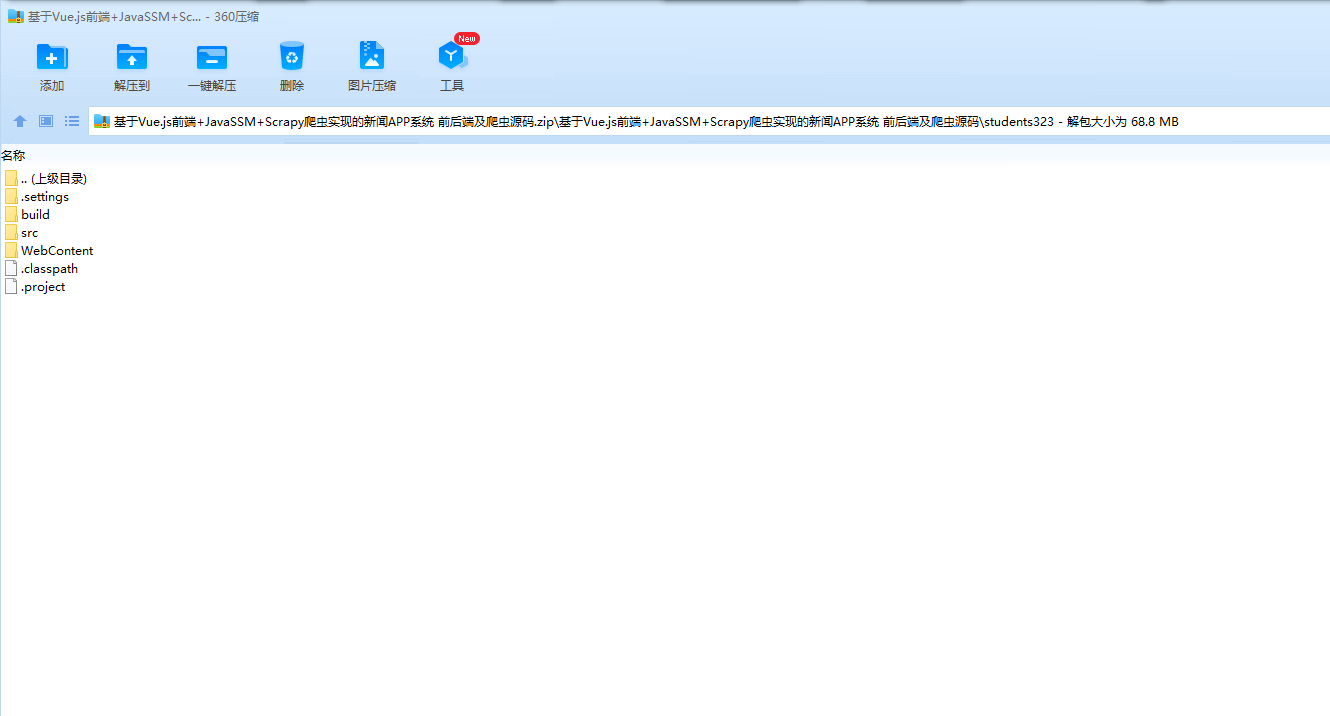The width and height of the screenshot is (1330, 716).
Task: Click the .classpath file icon
Action: coord(11,268)
